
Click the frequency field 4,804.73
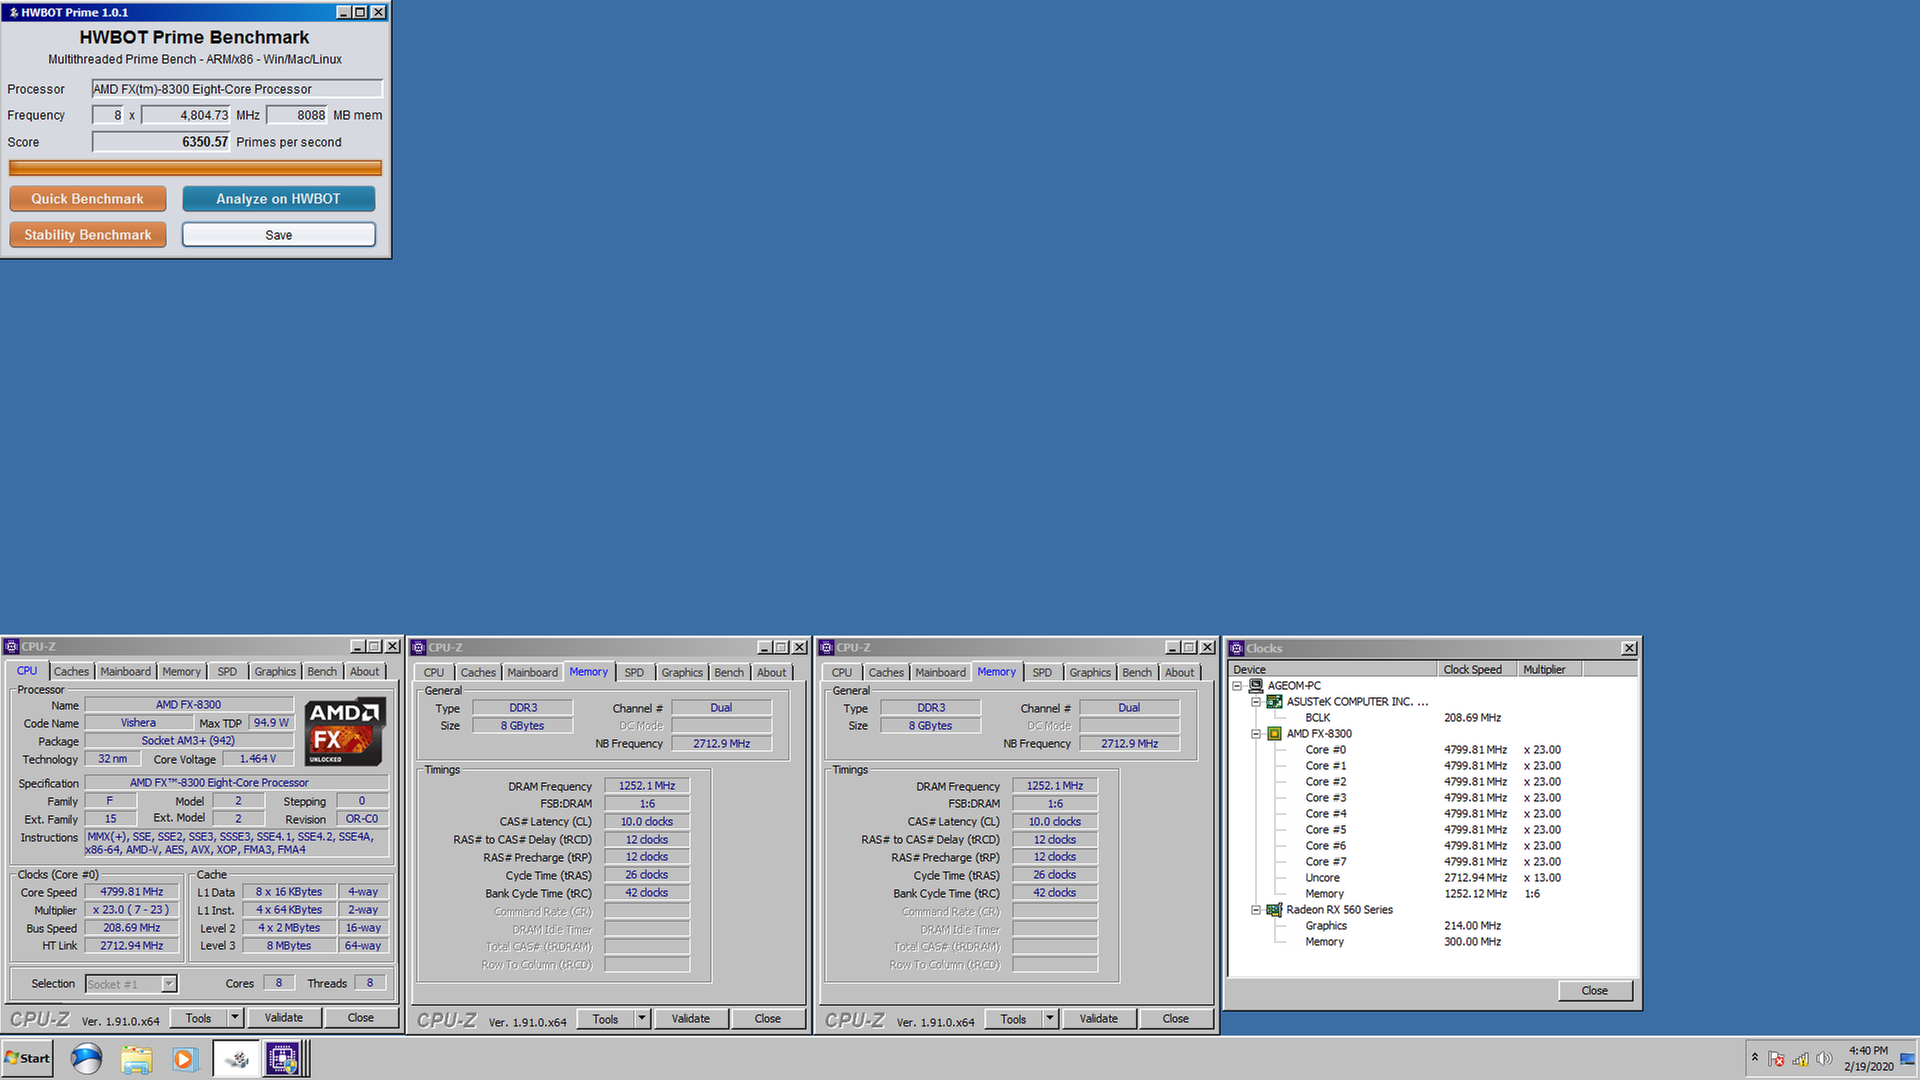pos(186,115)
